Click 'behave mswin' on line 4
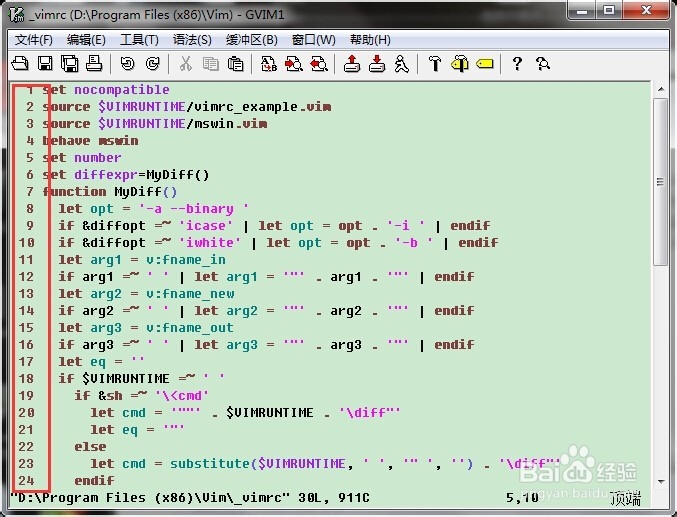The width and height of the screenshot is (677, 517). click(90, 141)
